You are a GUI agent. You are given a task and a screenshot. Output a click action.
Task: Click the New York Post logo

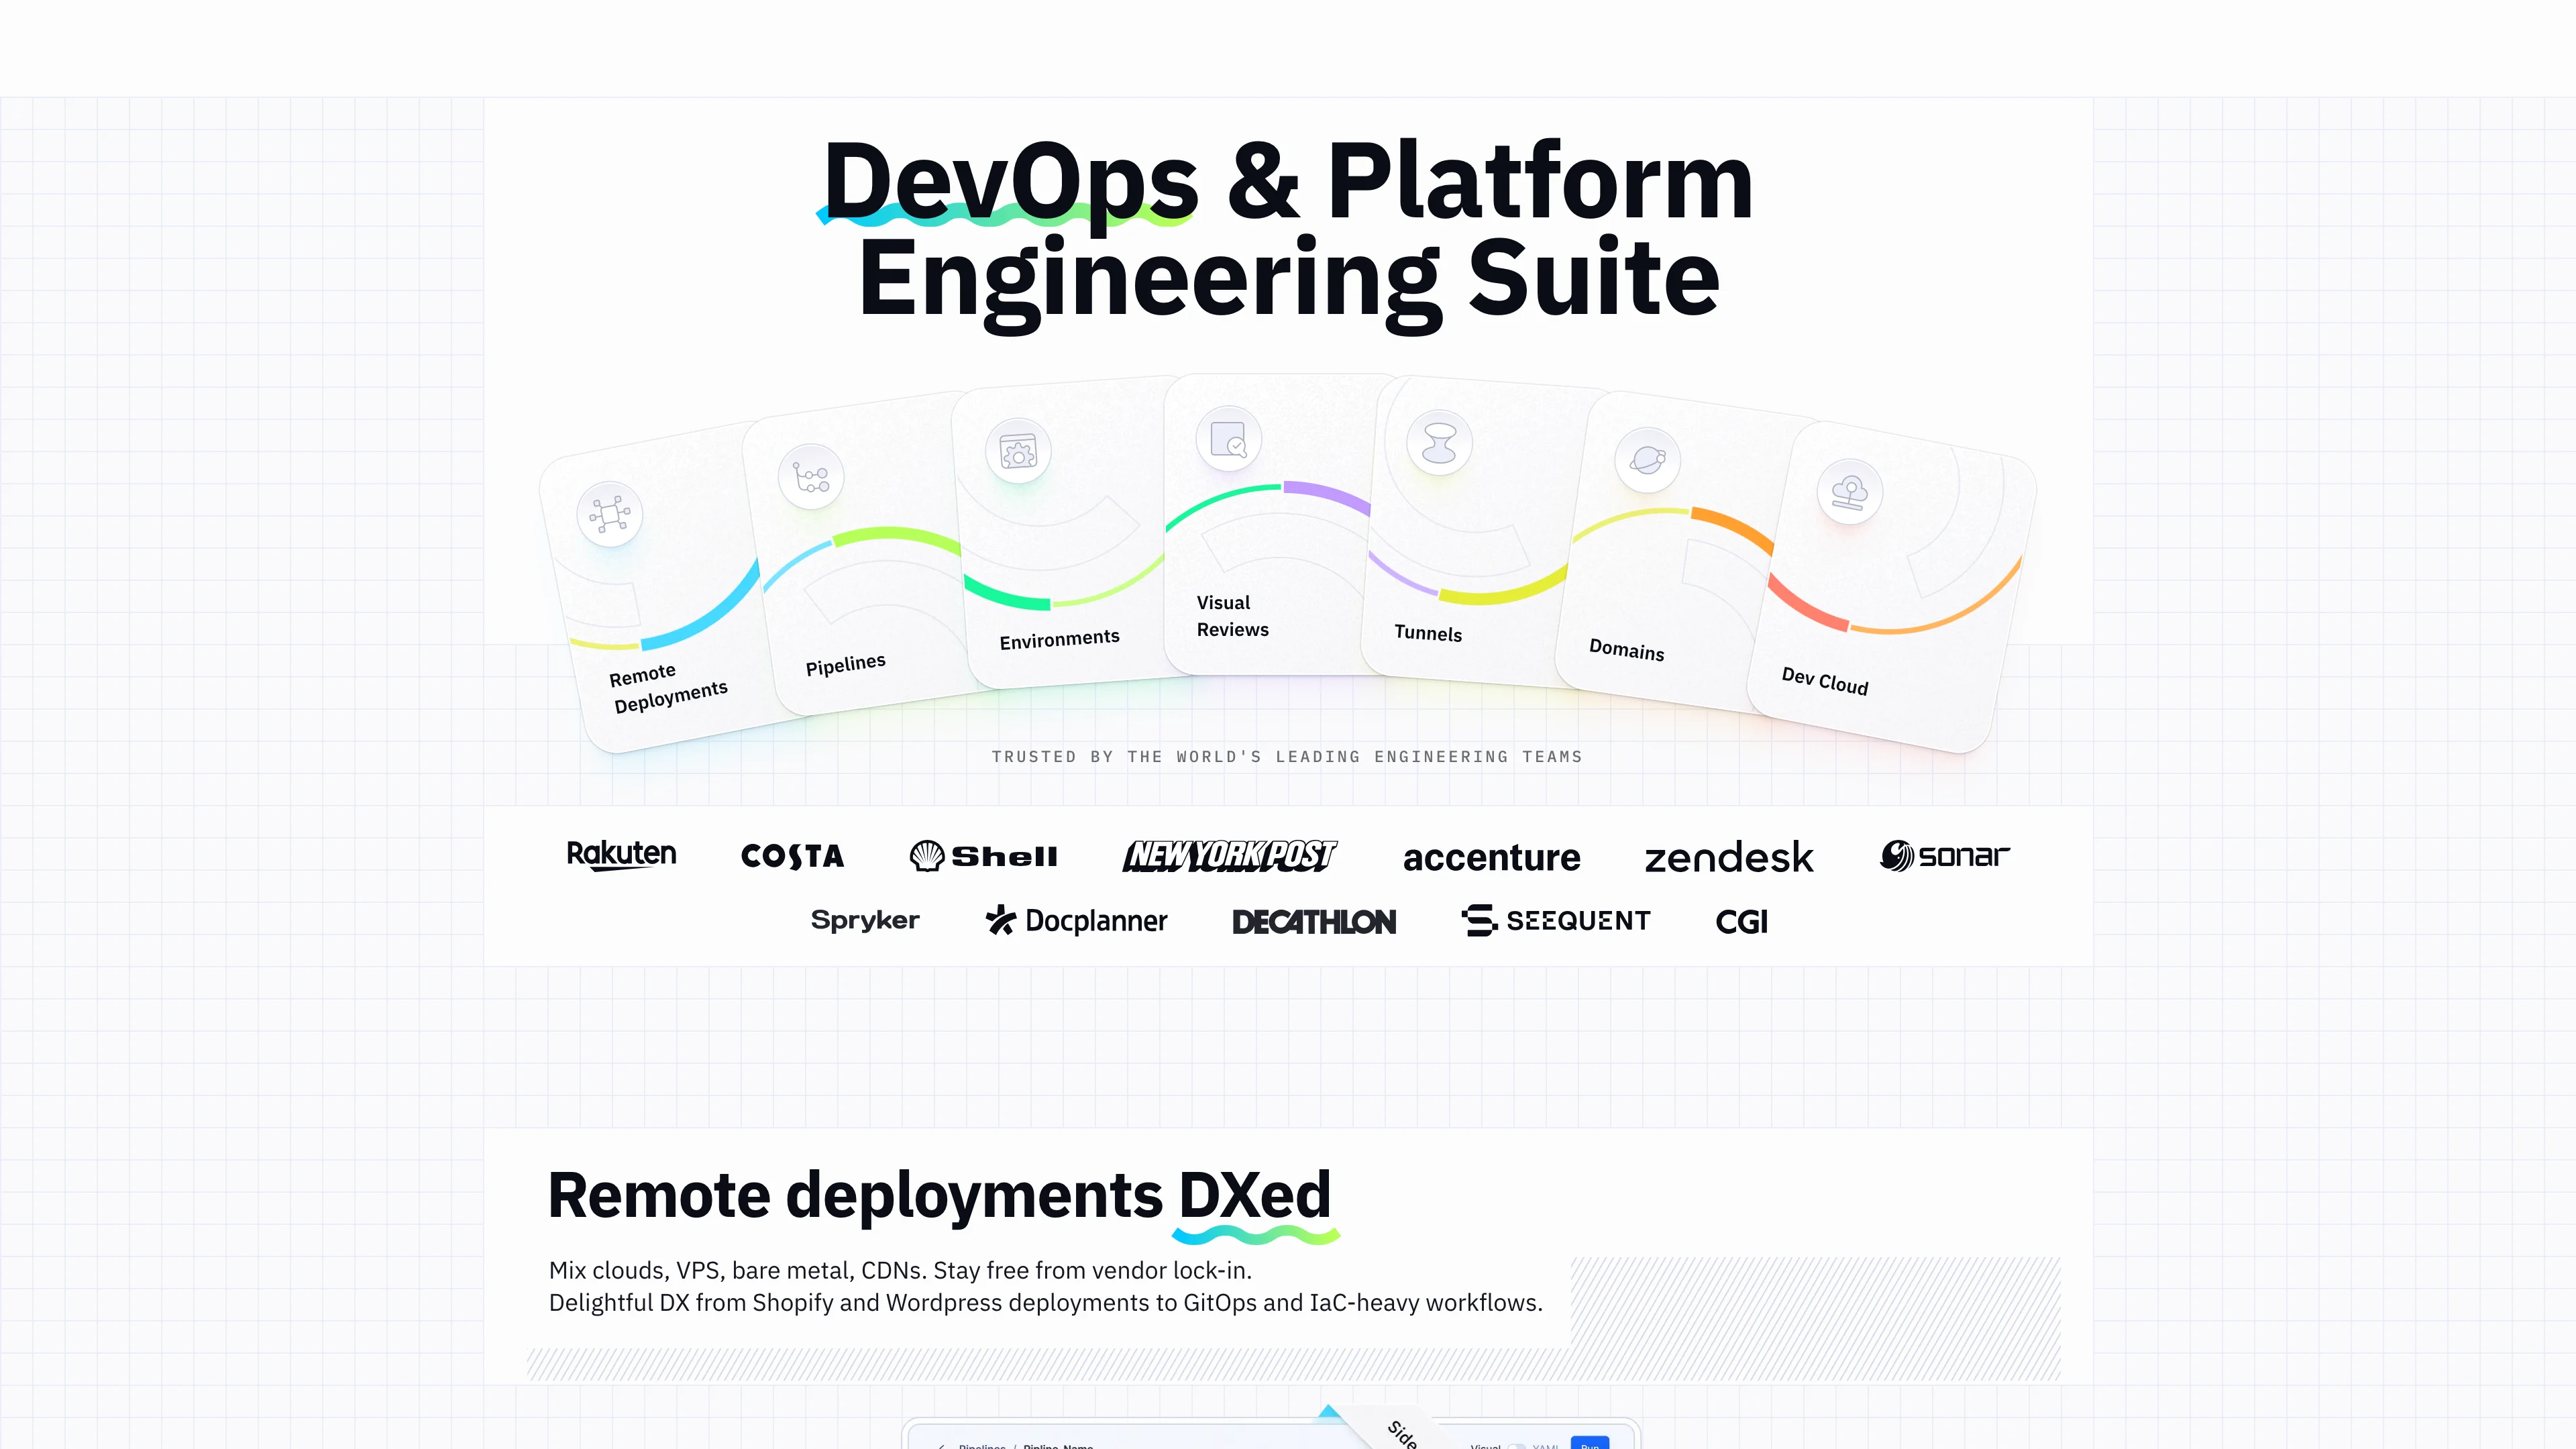tap(1229, 856)
